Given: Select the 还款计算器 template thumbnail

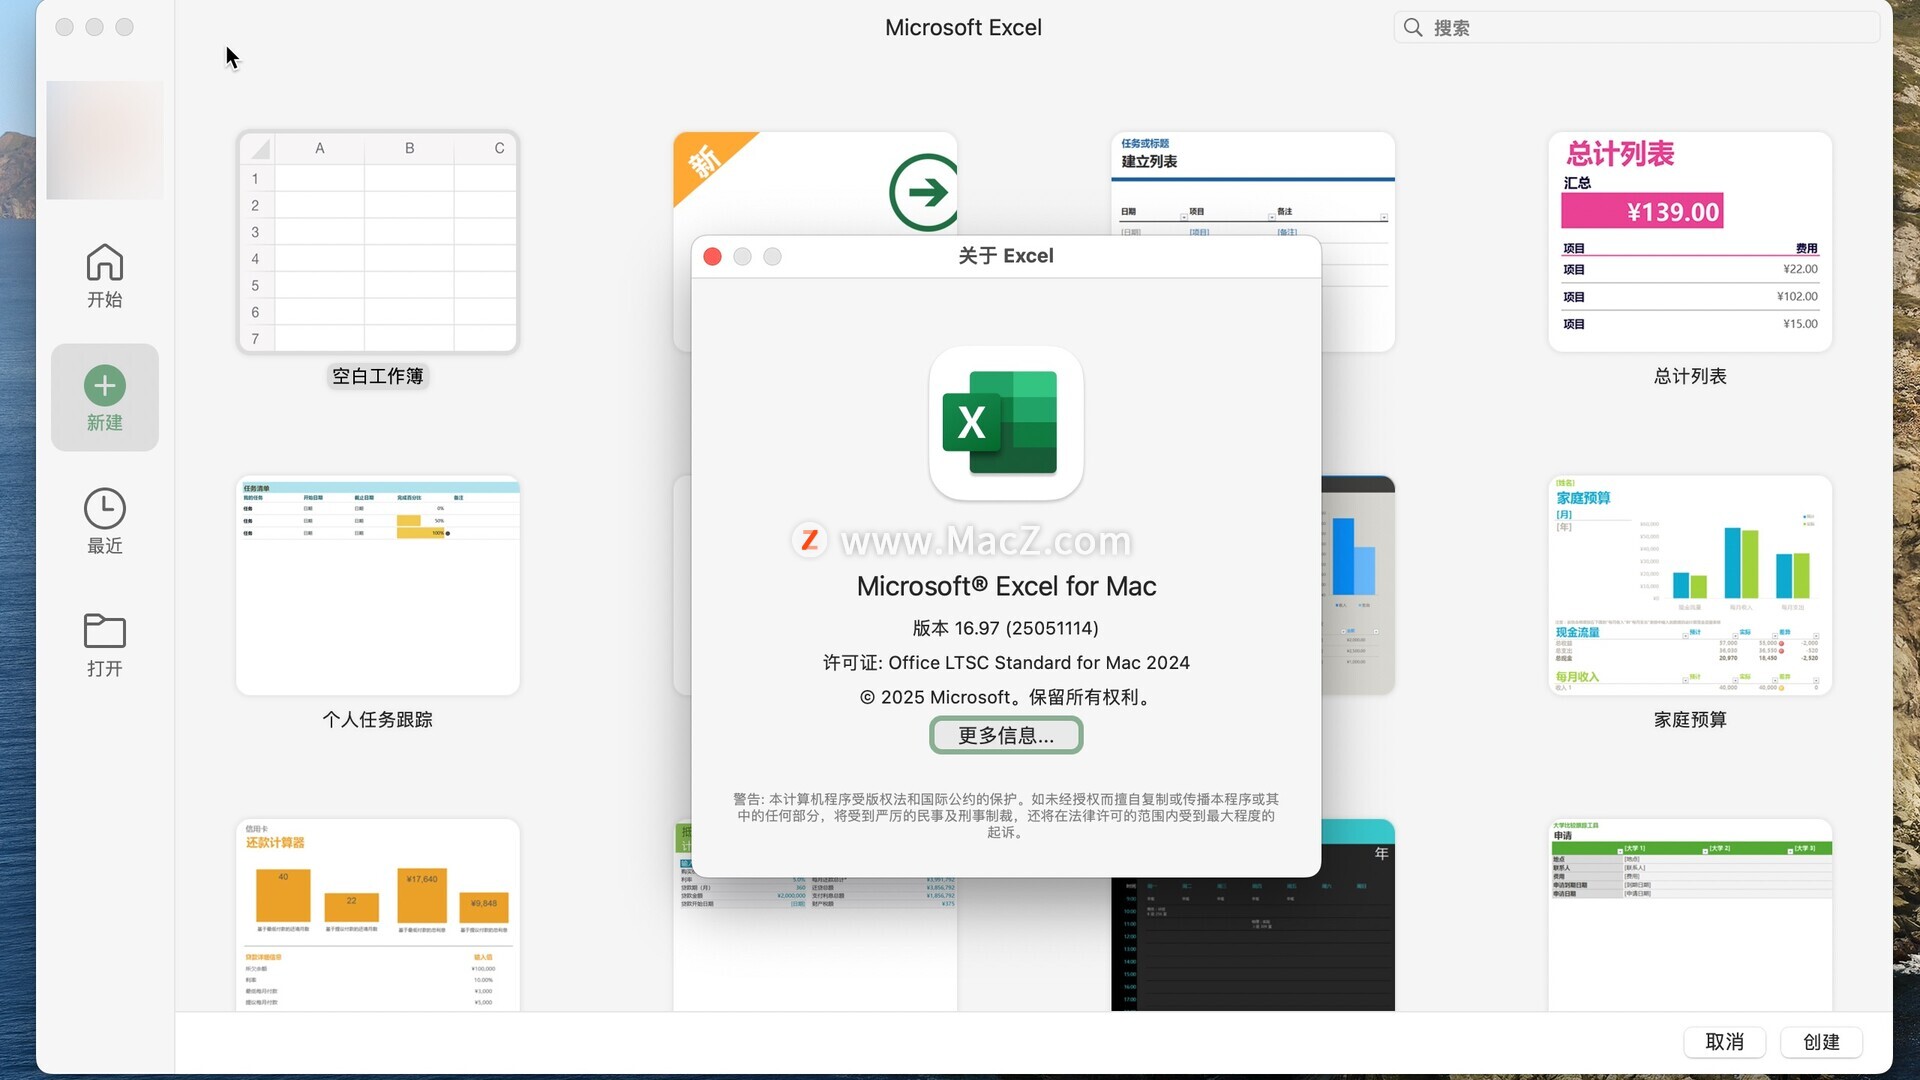Looking at the screenshot, I should click(378, 915).
